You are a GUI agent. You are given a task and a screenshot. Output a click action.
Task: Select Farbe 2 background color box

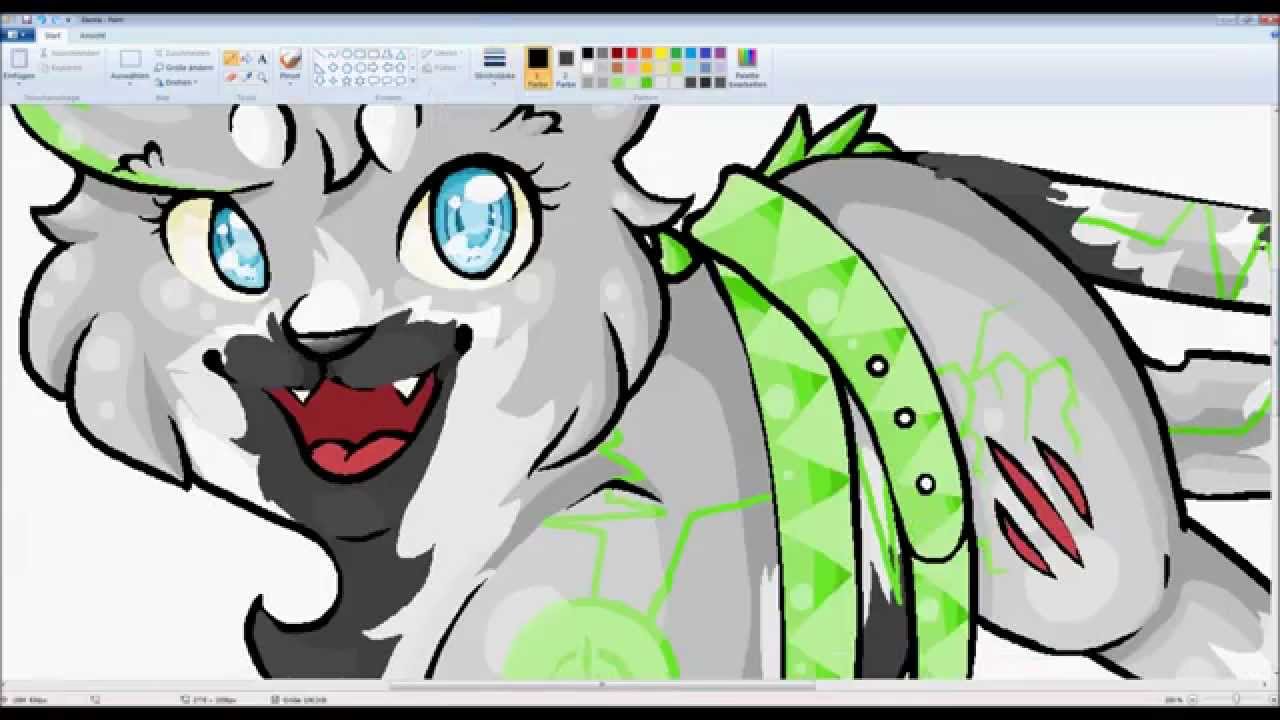[x=566, y=68]
